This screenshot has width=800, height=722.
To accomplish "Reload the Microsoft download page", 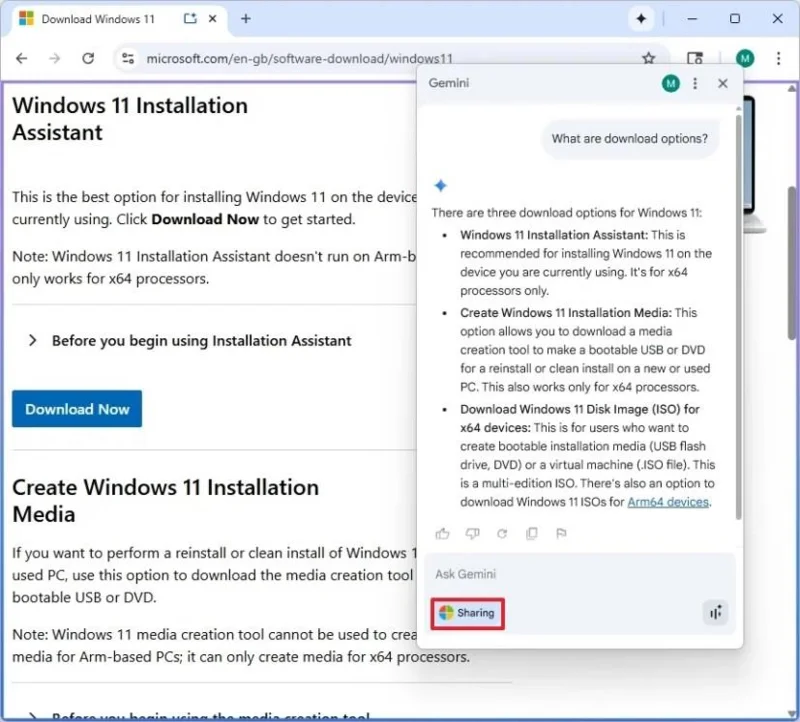I will pyautogui.click(x=88, y=59).
